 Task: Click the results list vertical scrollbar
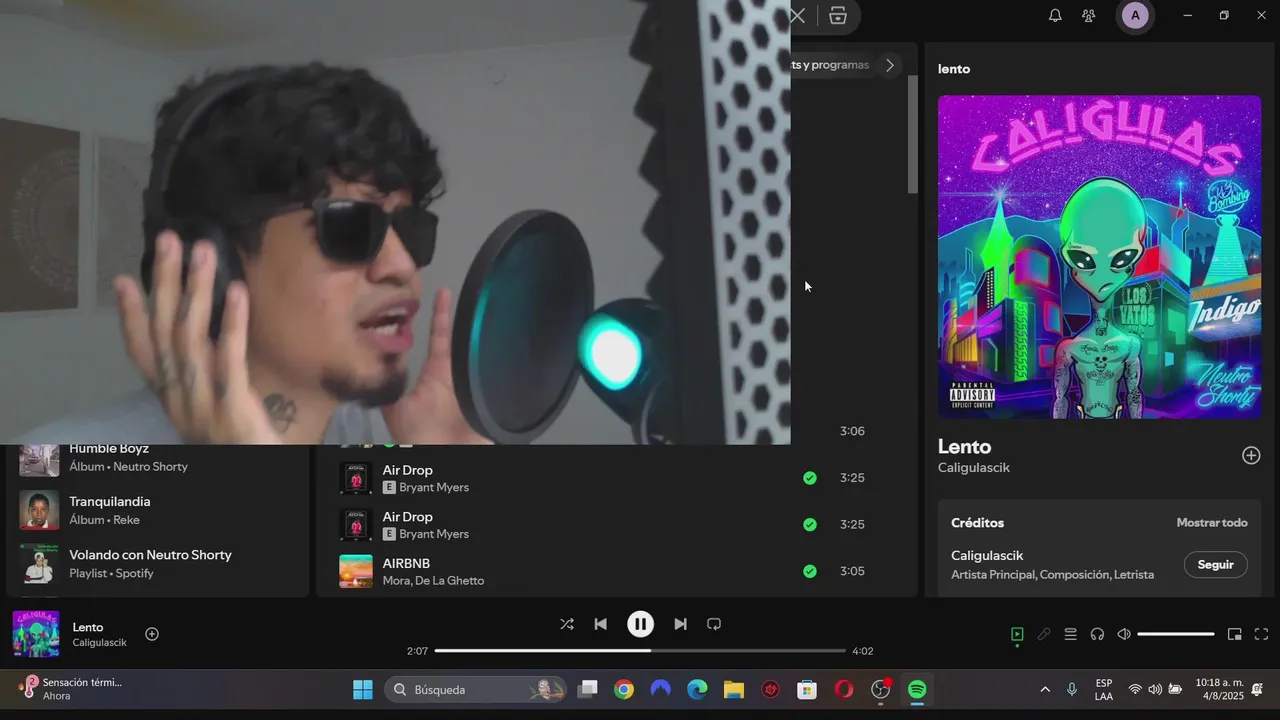click(x=912, y=134)
